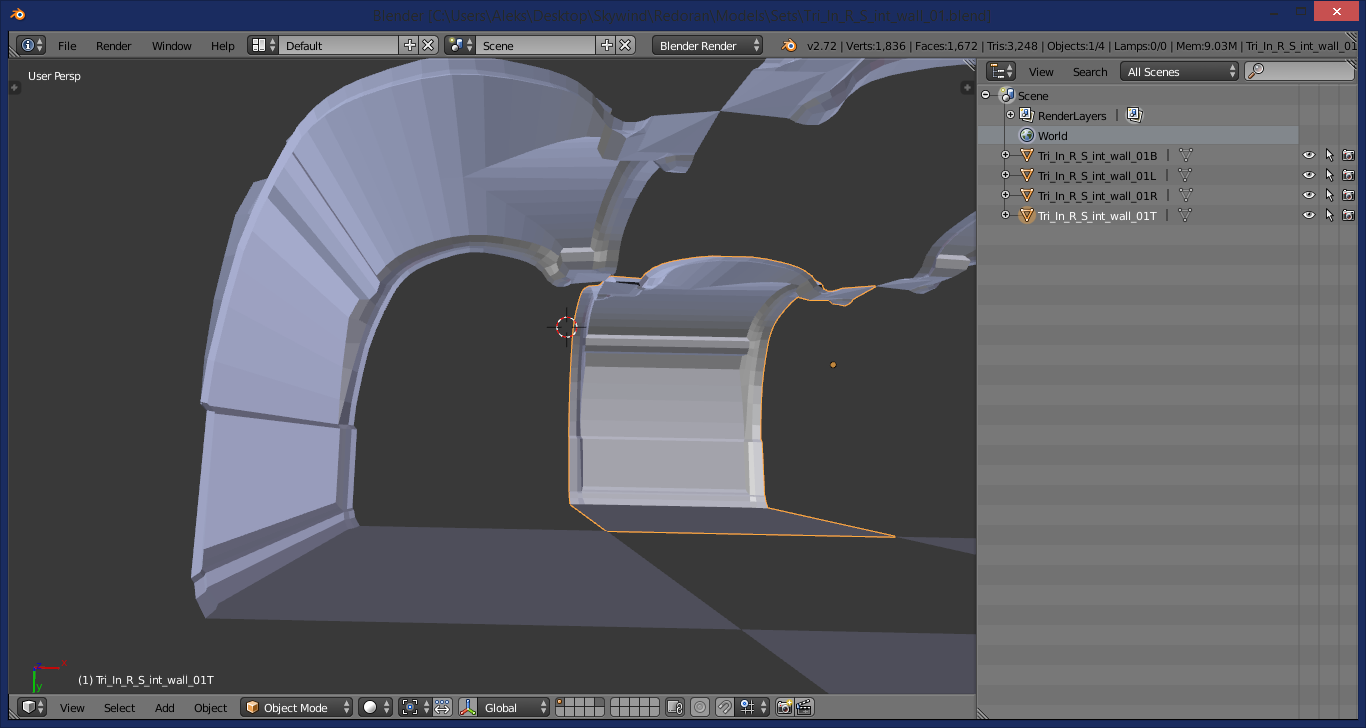Click the outliner Search button
The height and width of the screenshot is (728, 1366).
(1090, 71)
